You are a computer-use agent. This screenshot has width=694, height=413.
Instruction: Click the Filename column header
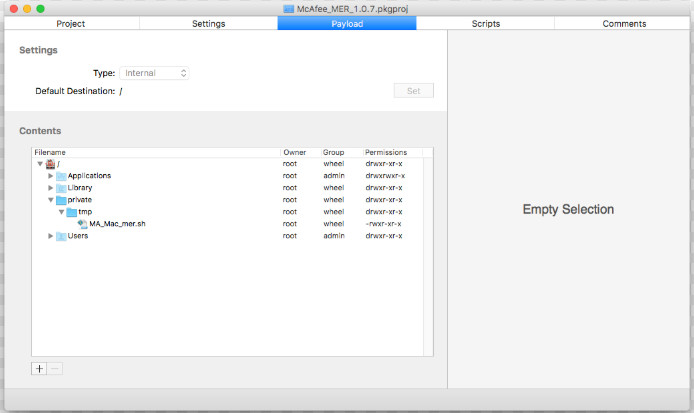pos(156,152)
